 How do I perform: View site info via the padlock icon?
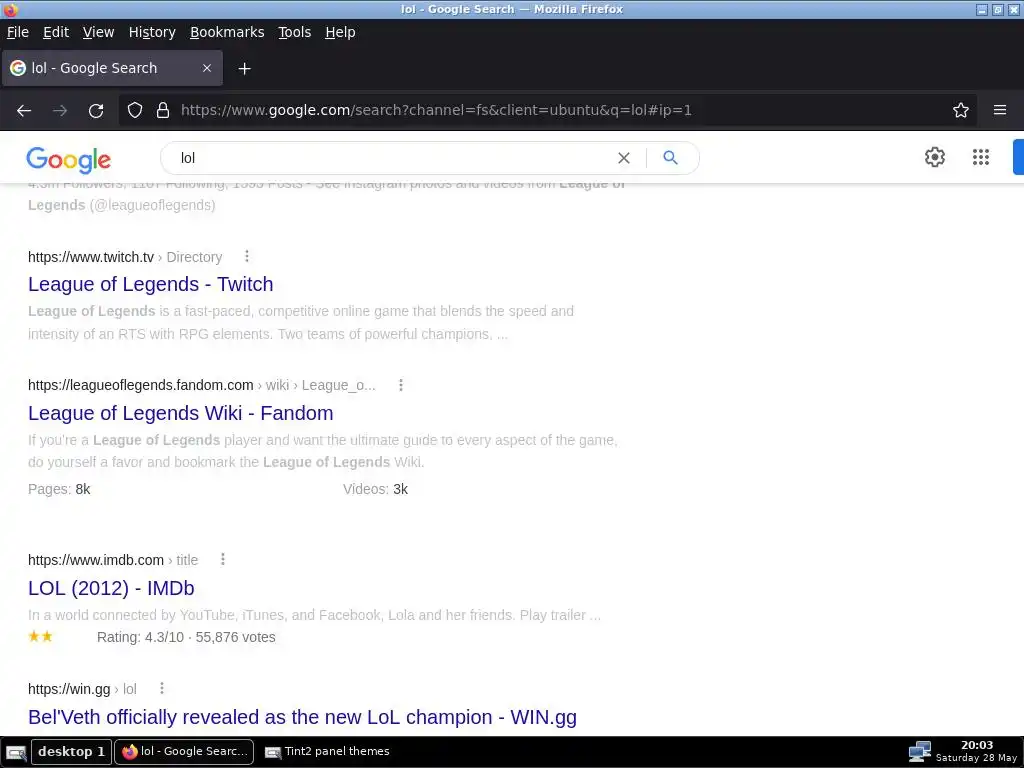pos(163,110)
